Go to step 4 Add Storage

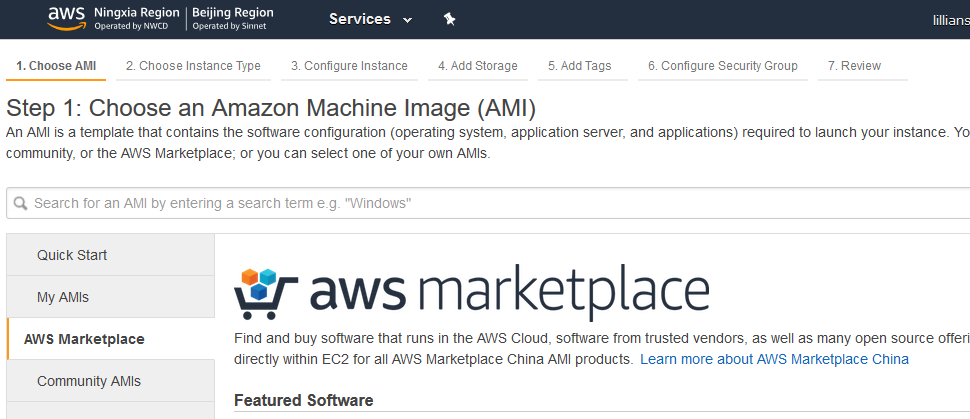coord(478,66)
